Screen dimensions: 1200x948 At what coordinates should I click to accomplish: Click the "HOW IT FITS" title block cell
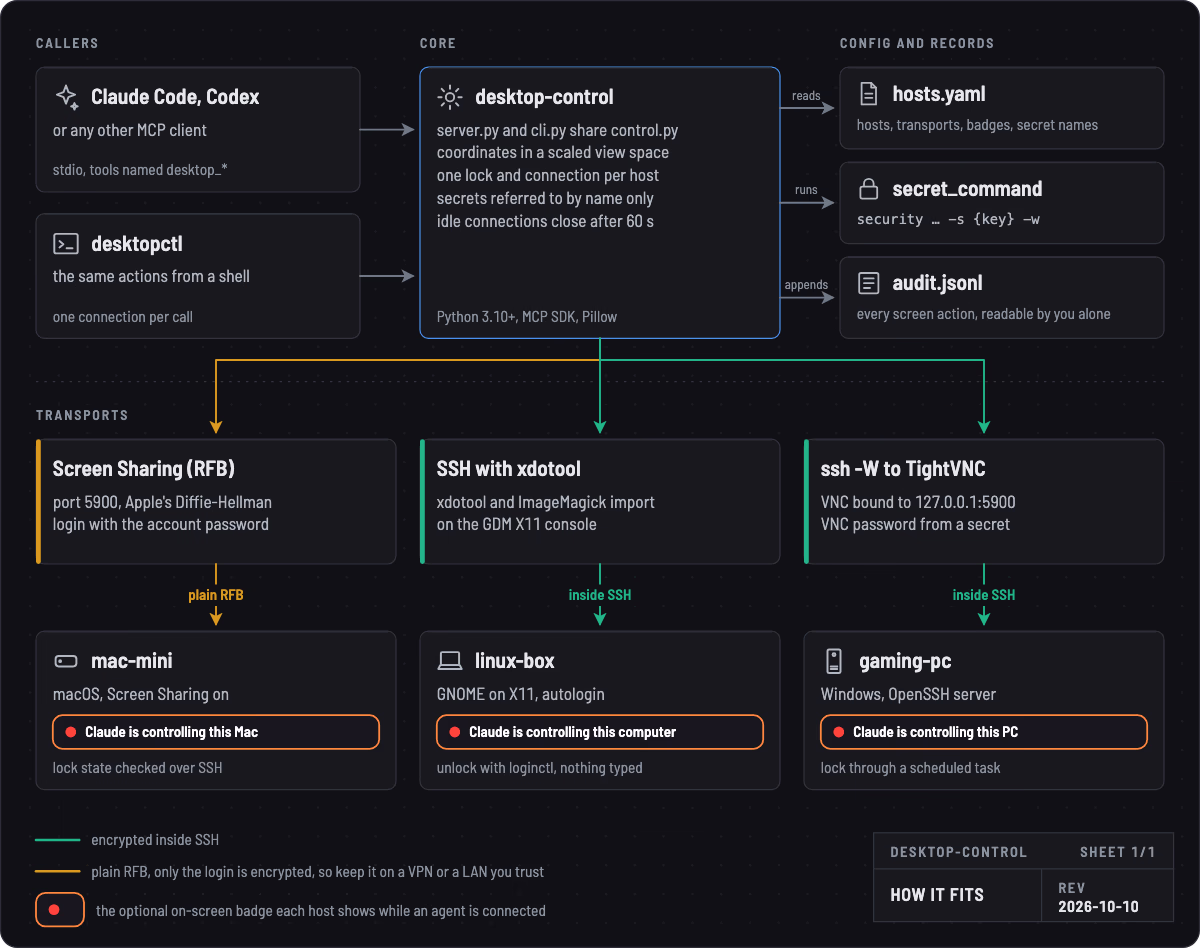pos(958,895)
